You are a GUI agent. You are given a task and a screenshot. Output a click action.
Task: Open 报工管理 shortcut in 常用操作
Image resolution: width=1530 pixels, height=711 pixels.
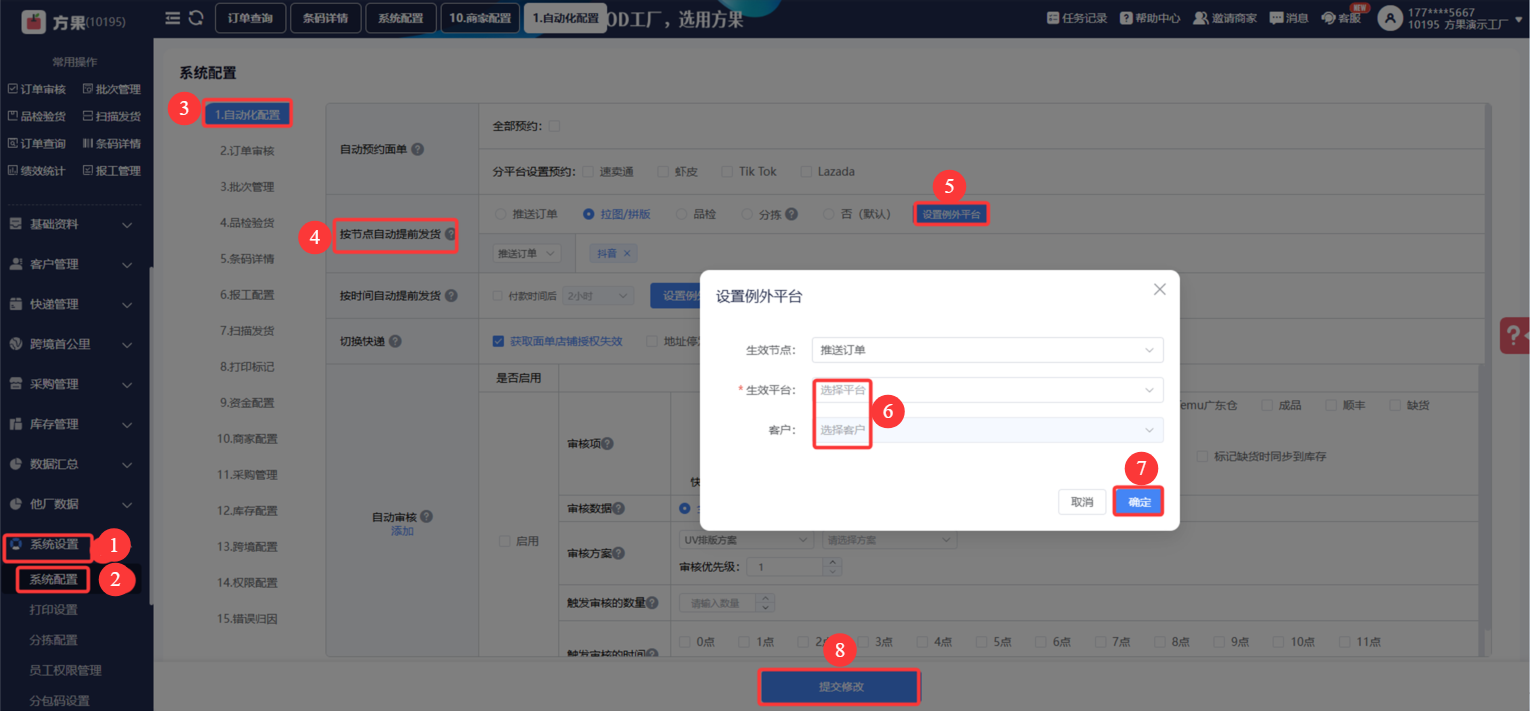112,171
